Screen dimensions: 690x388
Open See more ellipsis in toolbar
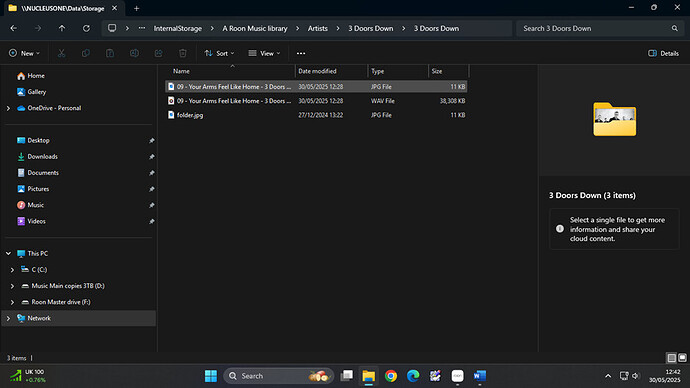301,53
